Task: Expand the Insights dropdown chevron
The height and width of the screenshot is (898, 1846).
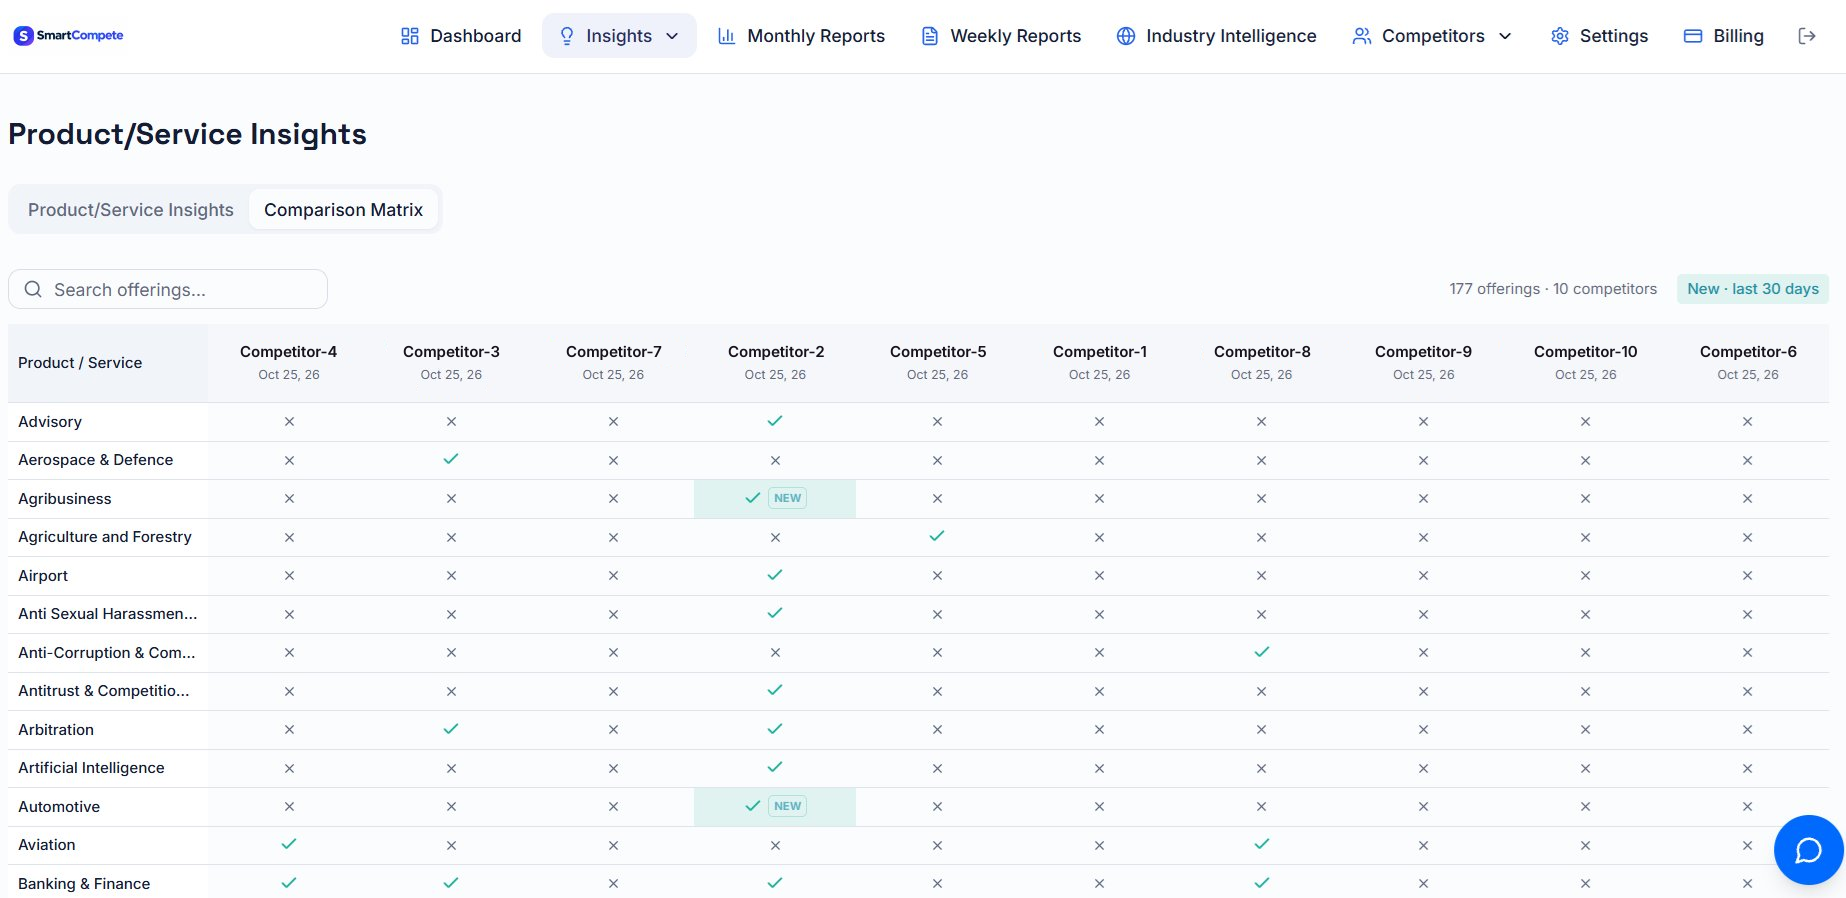Action: [x=672, y=36]
